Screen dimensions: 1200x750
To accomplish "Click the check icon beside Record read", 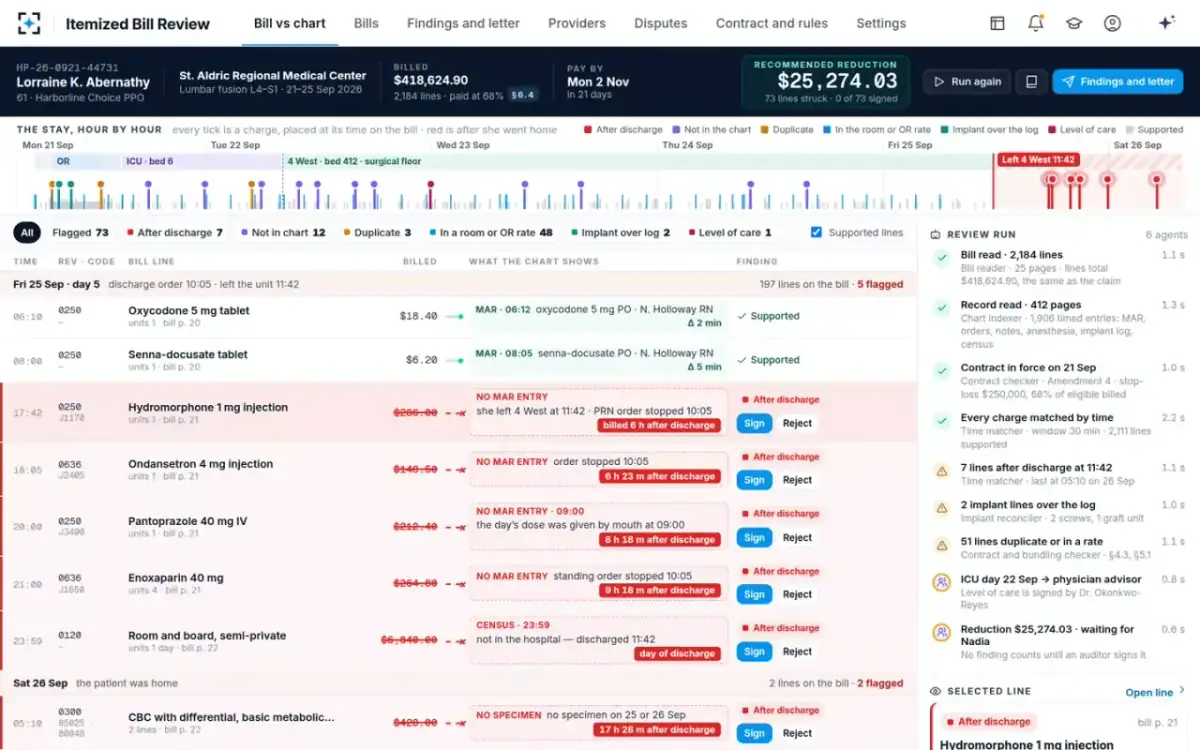I will 941,308.
